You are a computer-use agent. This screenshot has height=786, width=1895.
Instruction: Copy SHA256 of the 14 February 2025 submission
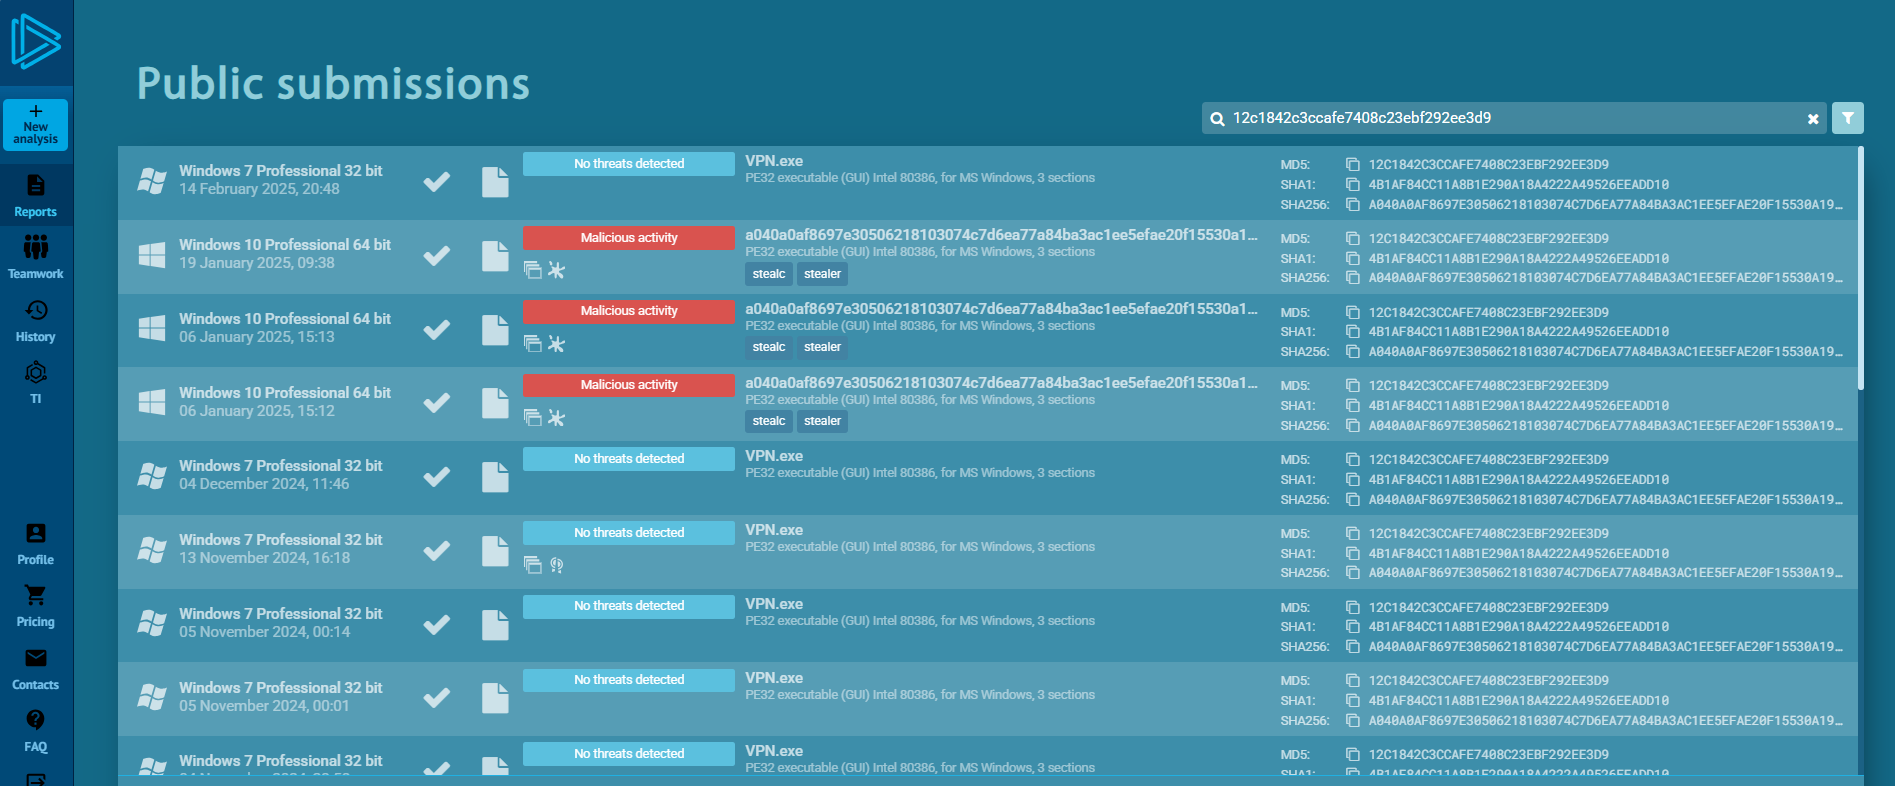tap(1353, 205)
